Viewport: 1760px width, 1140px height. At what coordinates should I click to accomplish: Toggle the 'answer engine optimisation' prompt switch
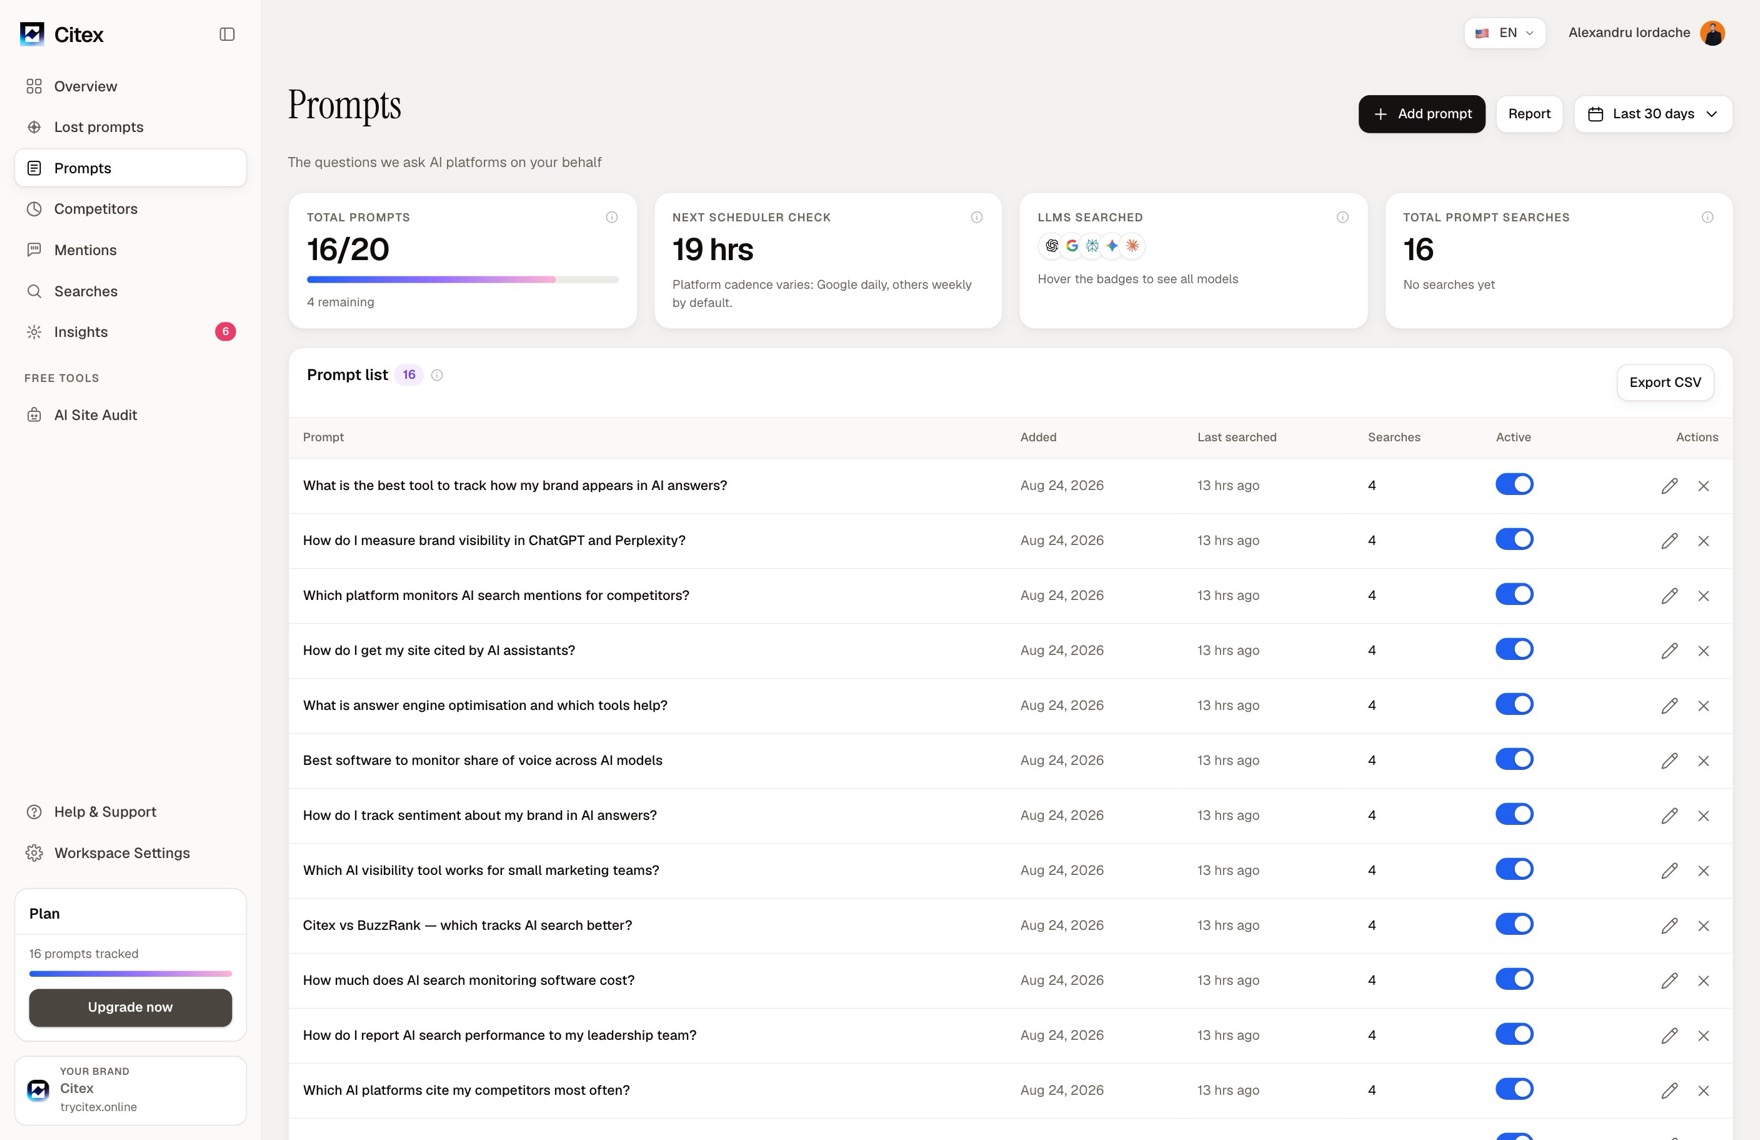click(x=1514, y=704)
